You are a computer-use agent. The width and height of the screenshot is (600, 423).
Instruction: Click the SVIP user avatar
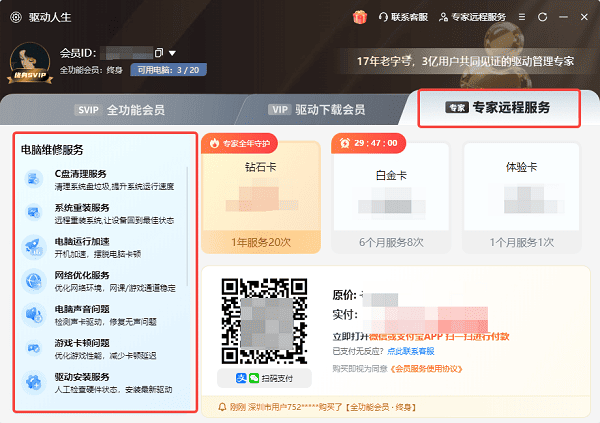[x=30, y=63]
